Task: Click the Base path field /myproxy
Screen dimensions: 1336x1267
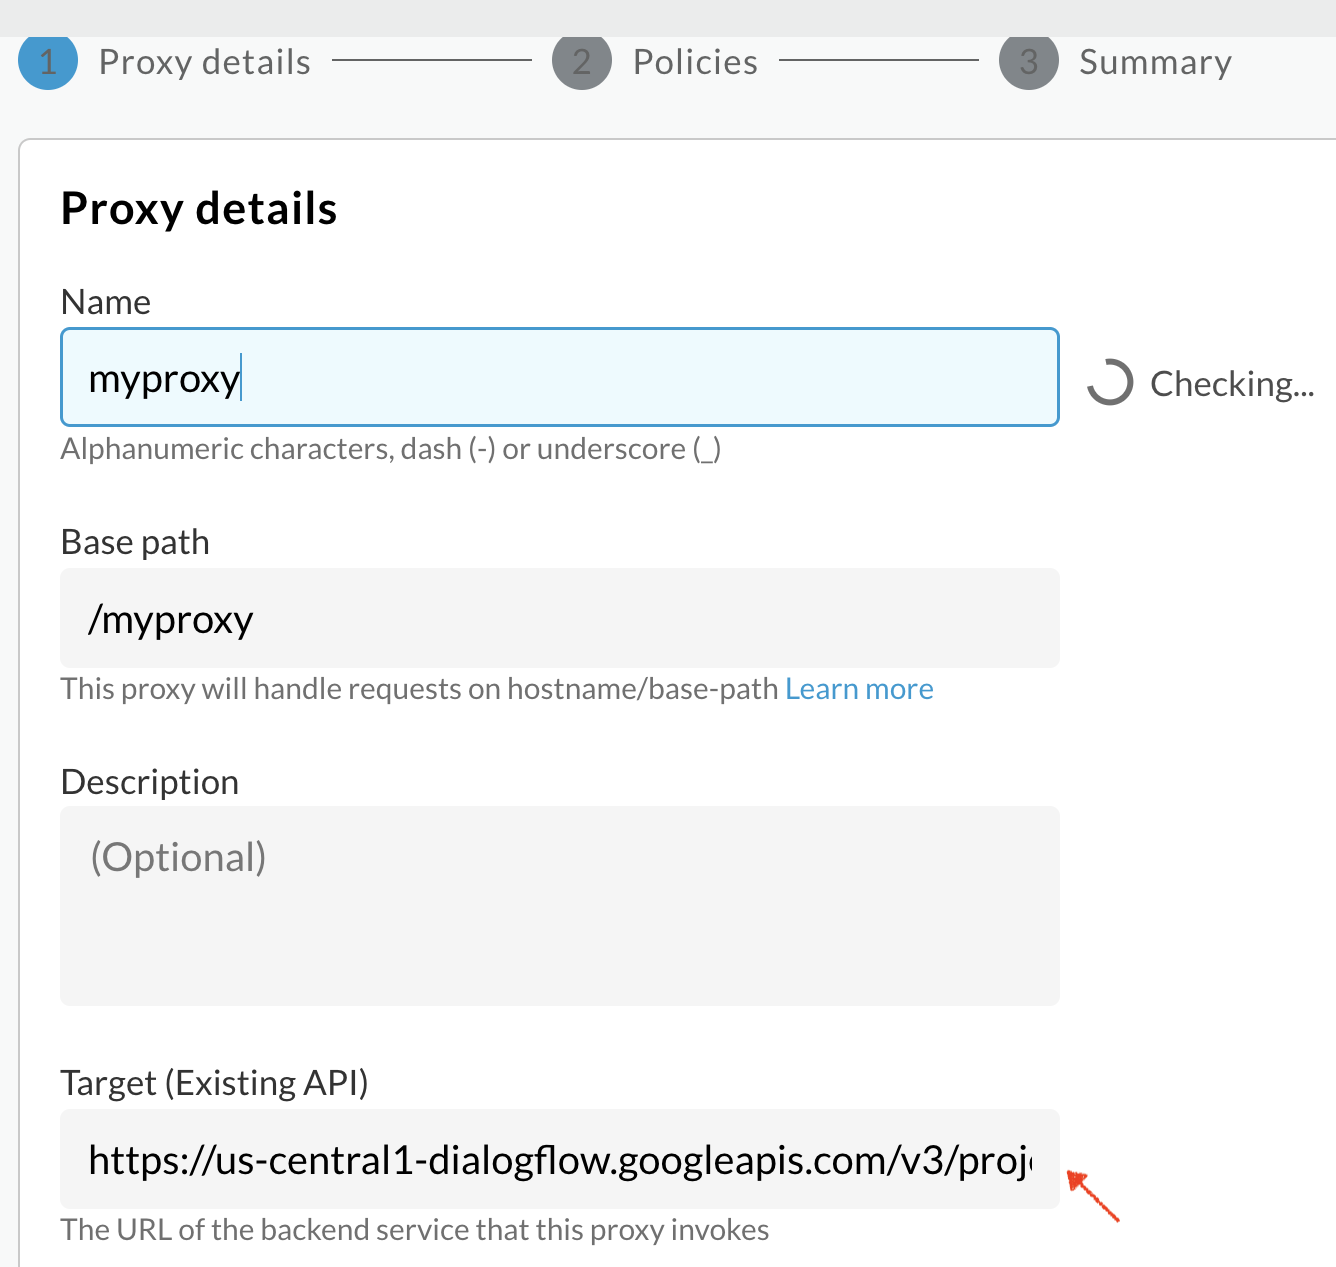Action: pyautogui.click(x=560, y=618)
